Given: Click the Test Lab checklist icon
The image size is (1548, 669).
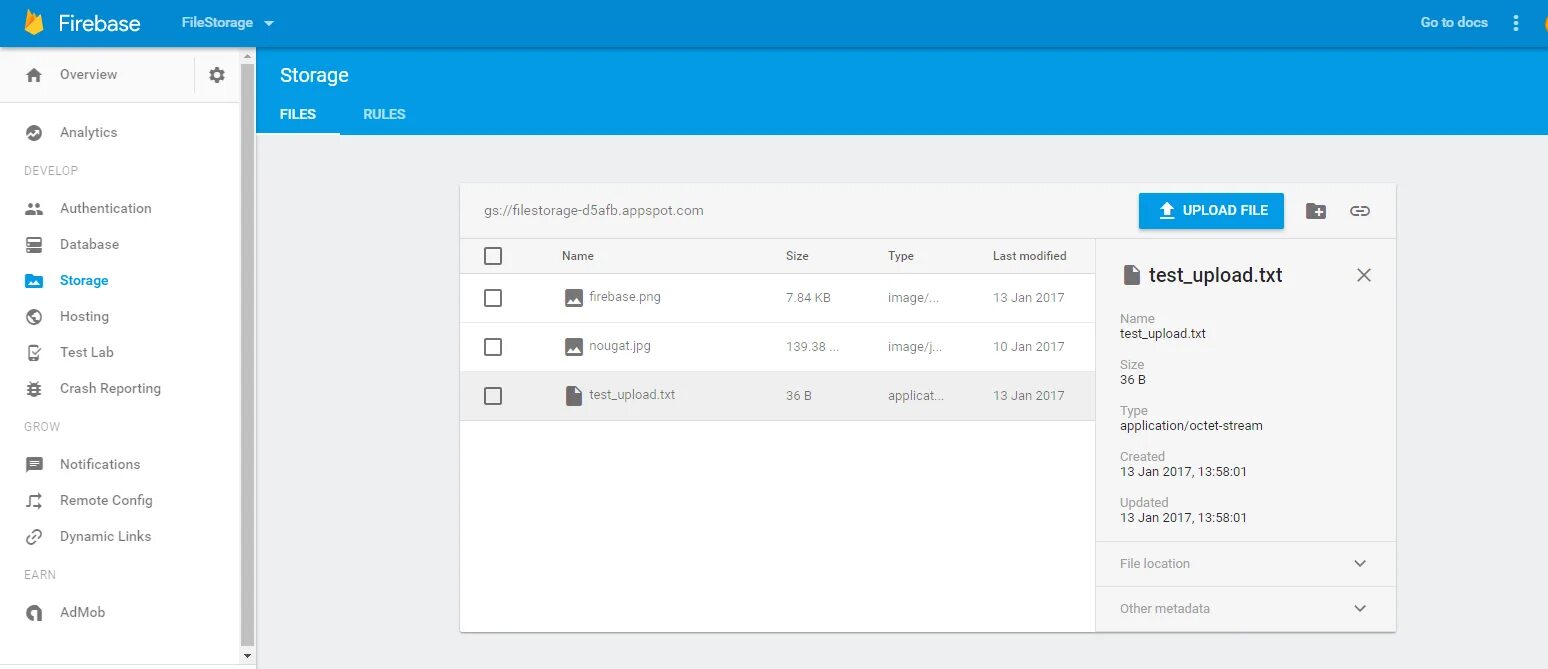Looking at the screenshot, I should tap(34, 353).
